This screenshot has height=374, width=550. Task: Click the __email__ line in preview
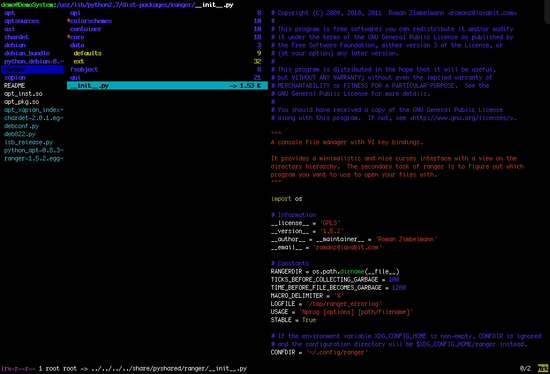(326, 247)
